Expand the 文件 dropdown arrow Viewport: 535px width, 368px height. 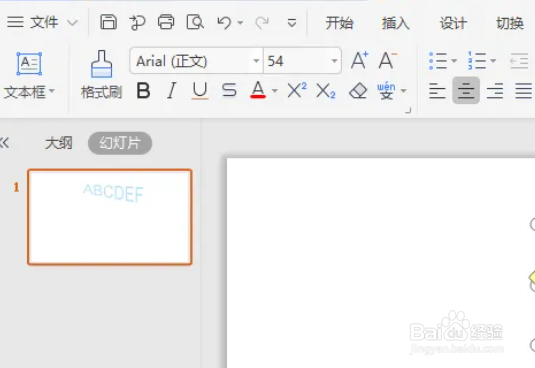click(x=72, y=23)
